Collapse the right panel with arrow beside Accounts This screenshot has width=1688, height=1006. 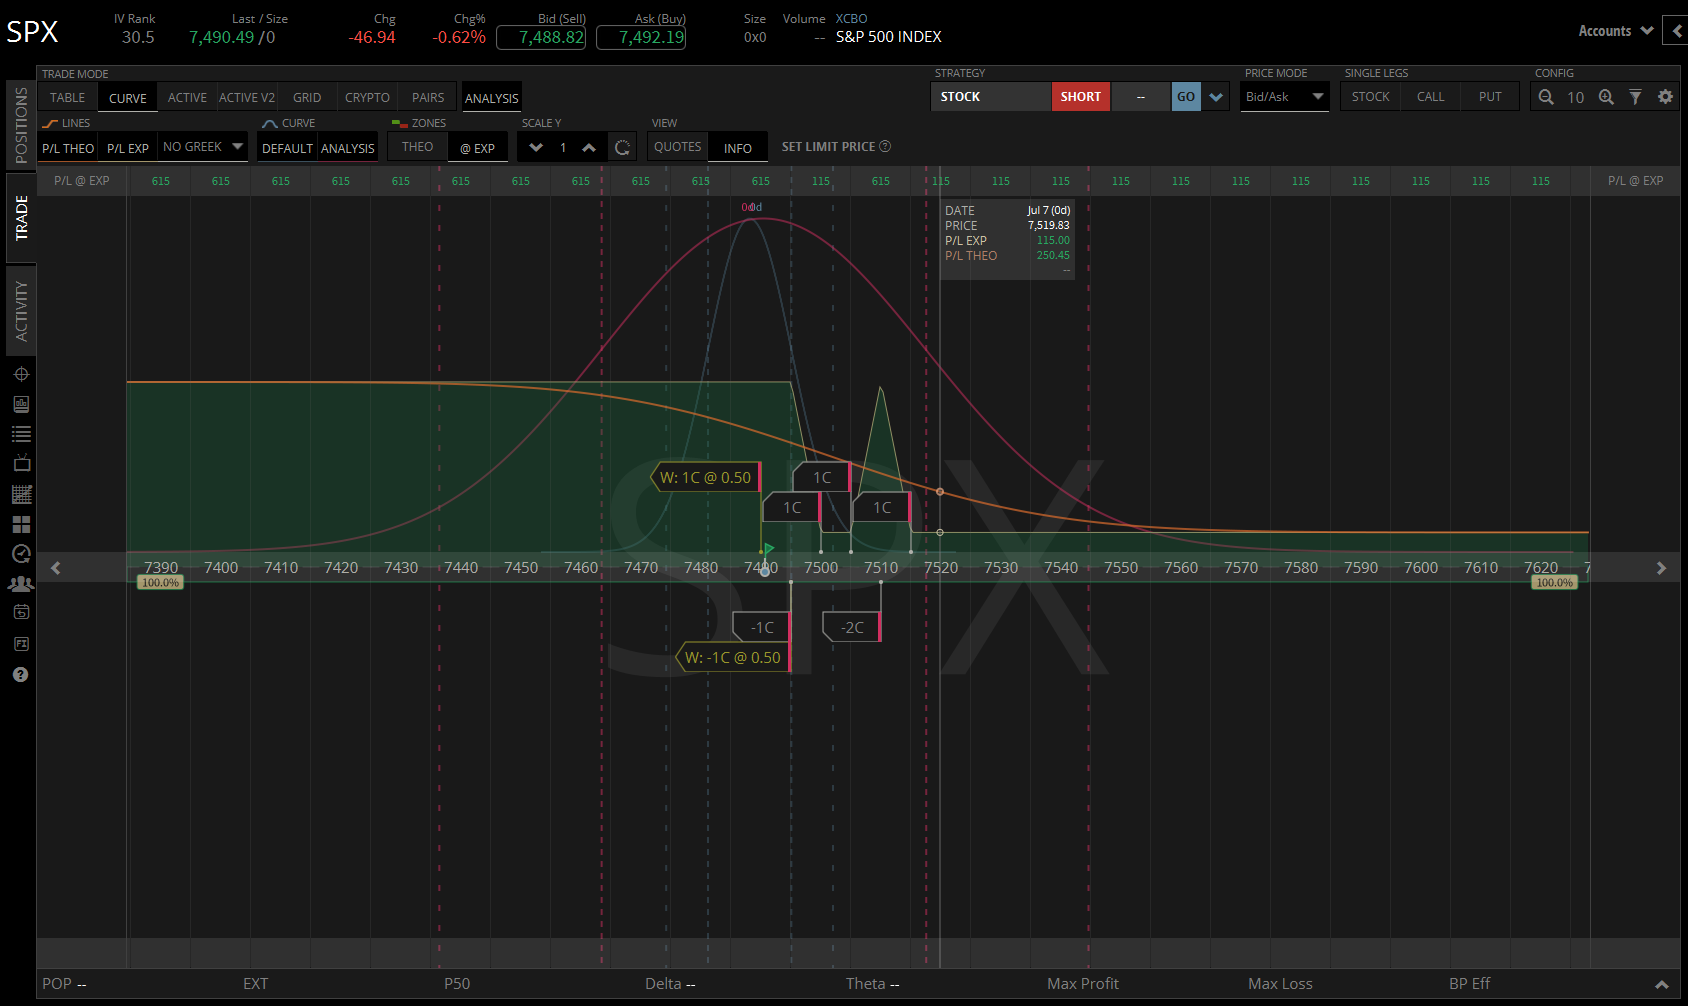[x=1677, y=30]
